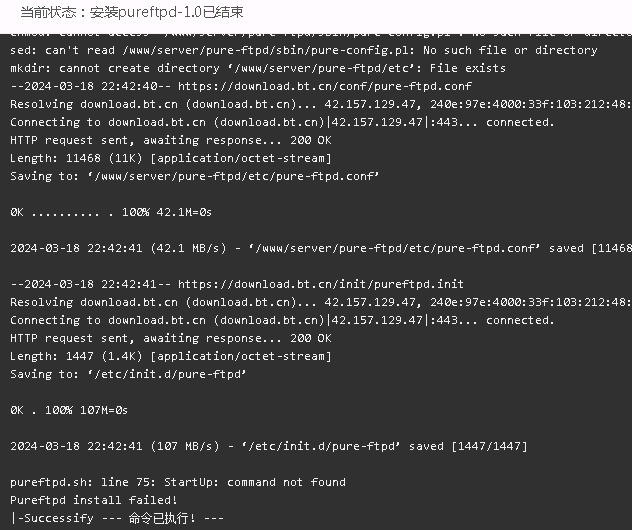Click the 107 MB/s init.d/pure-ftpd saved line
Screen dimensions: 632x530
click(x=268, y=446)
